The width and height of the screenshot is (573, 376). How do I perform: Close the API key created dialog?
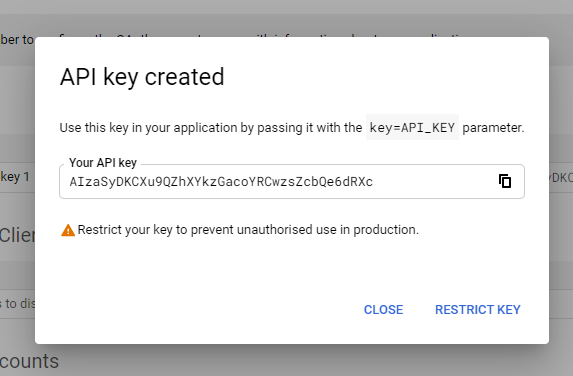(x=383, y=309)
